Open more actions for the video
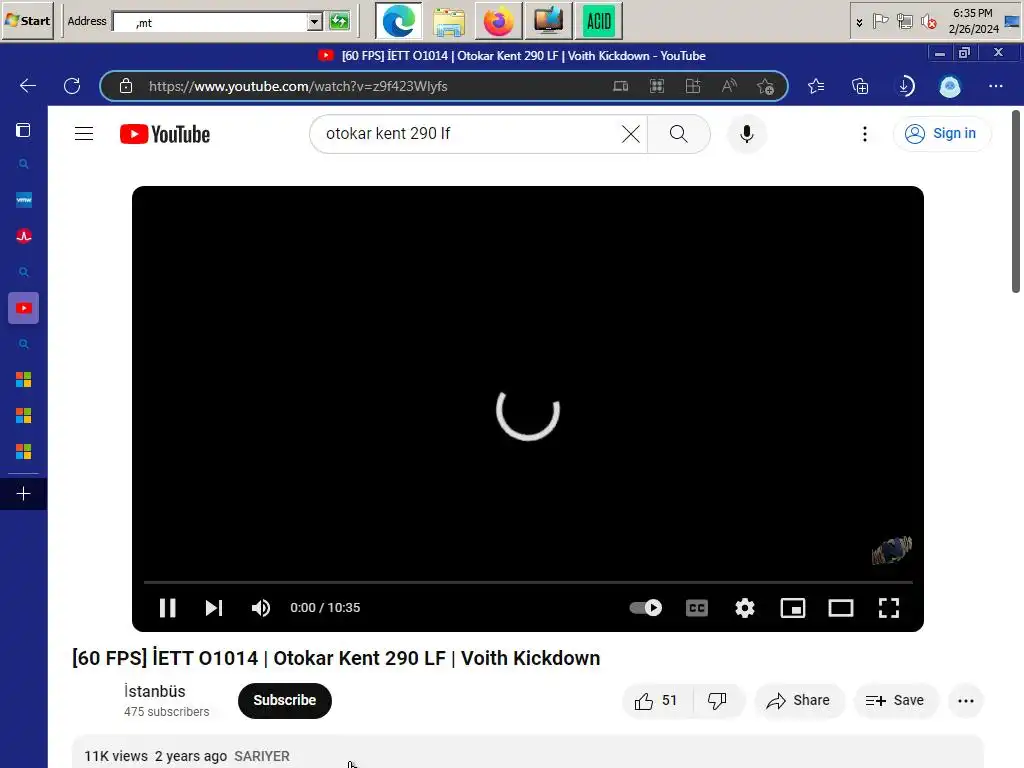 click(x=965, y=701)
